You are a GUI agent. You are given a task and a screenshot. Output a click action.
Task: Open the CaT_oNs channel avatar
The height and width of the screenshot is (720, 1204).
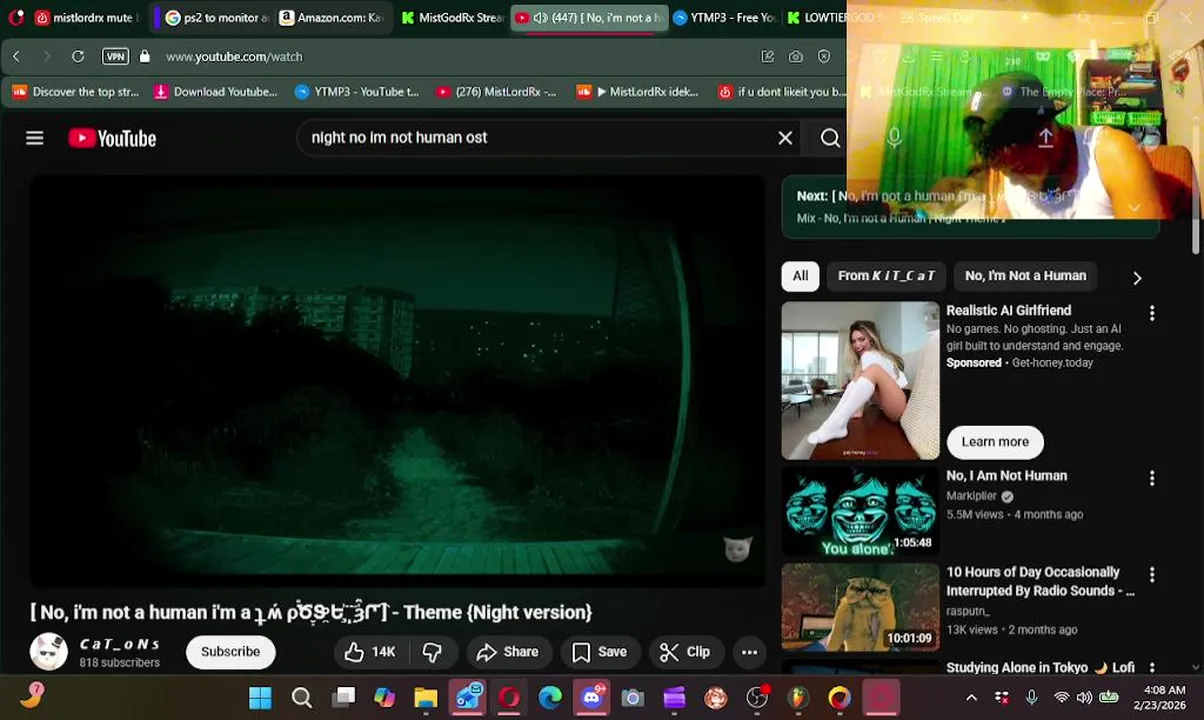(49, 652)
